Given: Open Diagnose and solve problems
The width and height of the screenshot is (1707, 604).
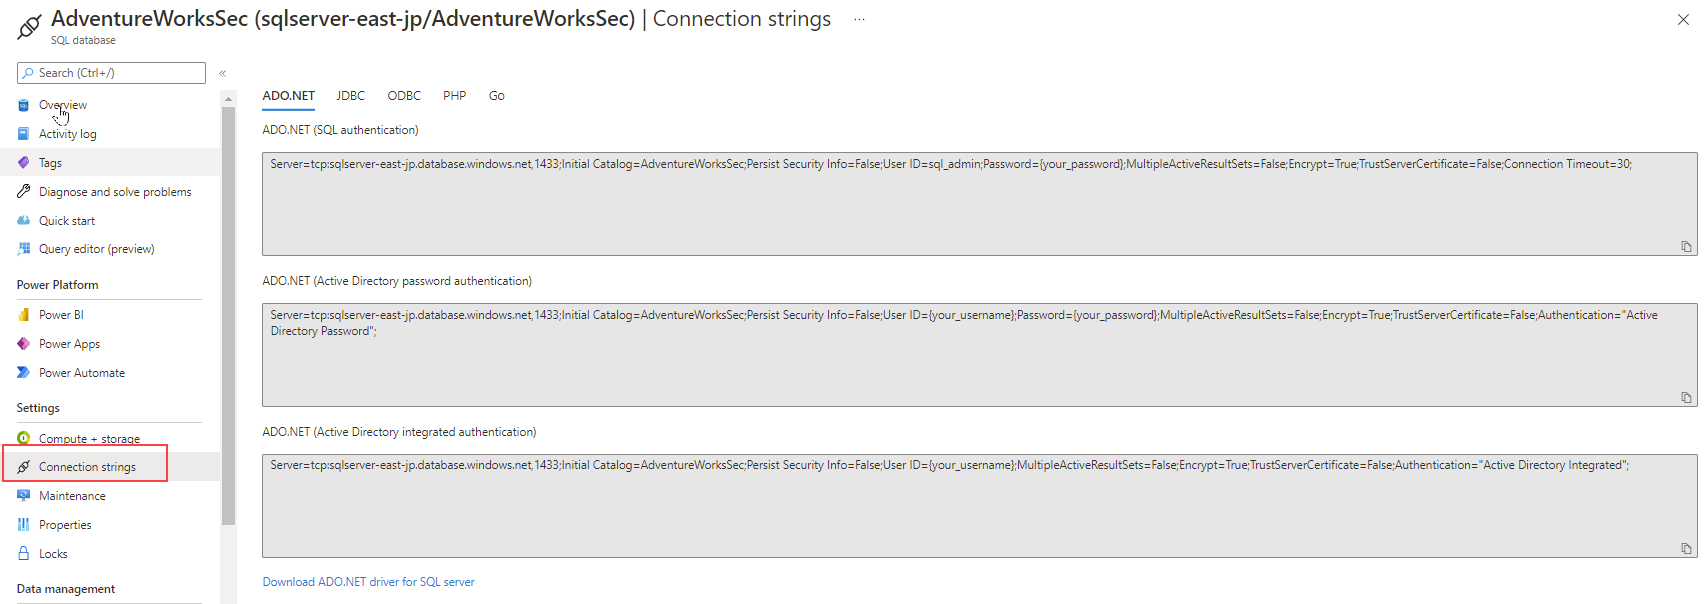Looking at the screenshot, I should tap(115, 192).
